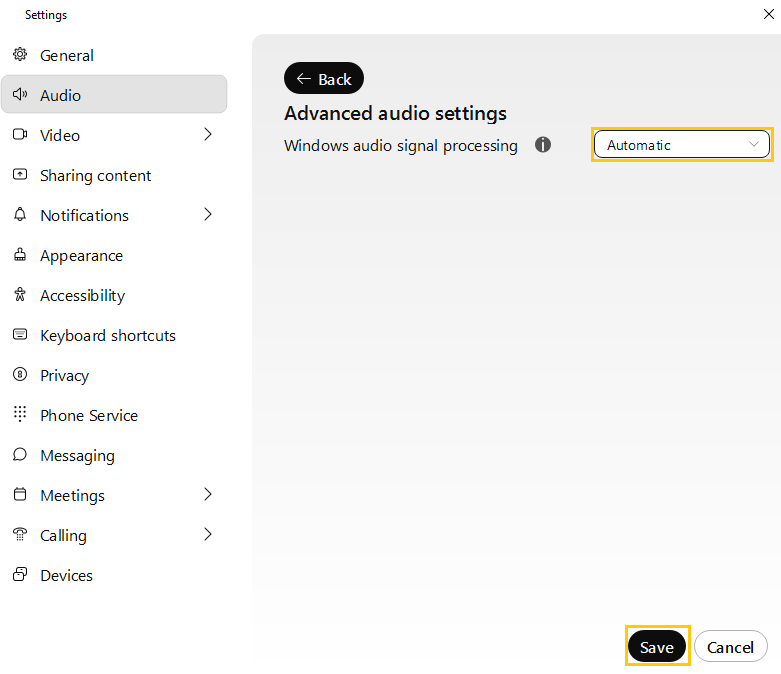This screenshot has width=781, height=674.
Task: Expand the Calling submenu chevron
Action: (x=208, y=535)
